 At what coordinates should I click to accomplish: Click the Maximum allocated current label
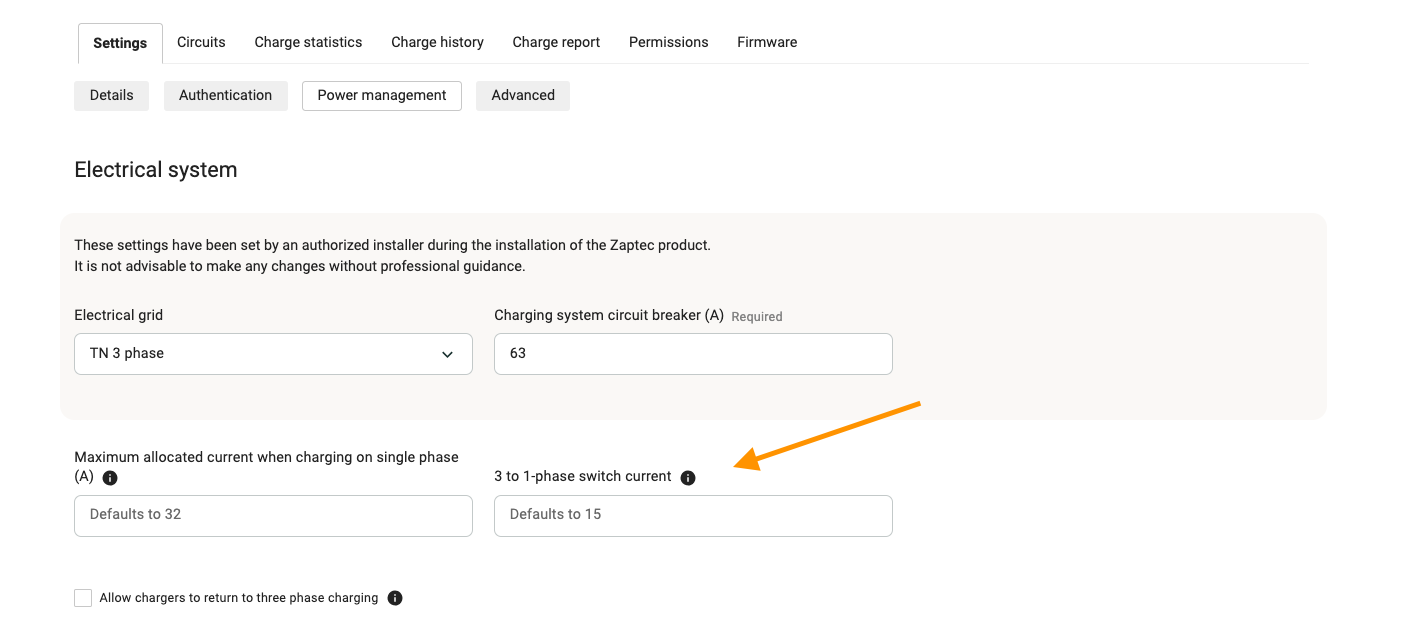tap(266, 467)
